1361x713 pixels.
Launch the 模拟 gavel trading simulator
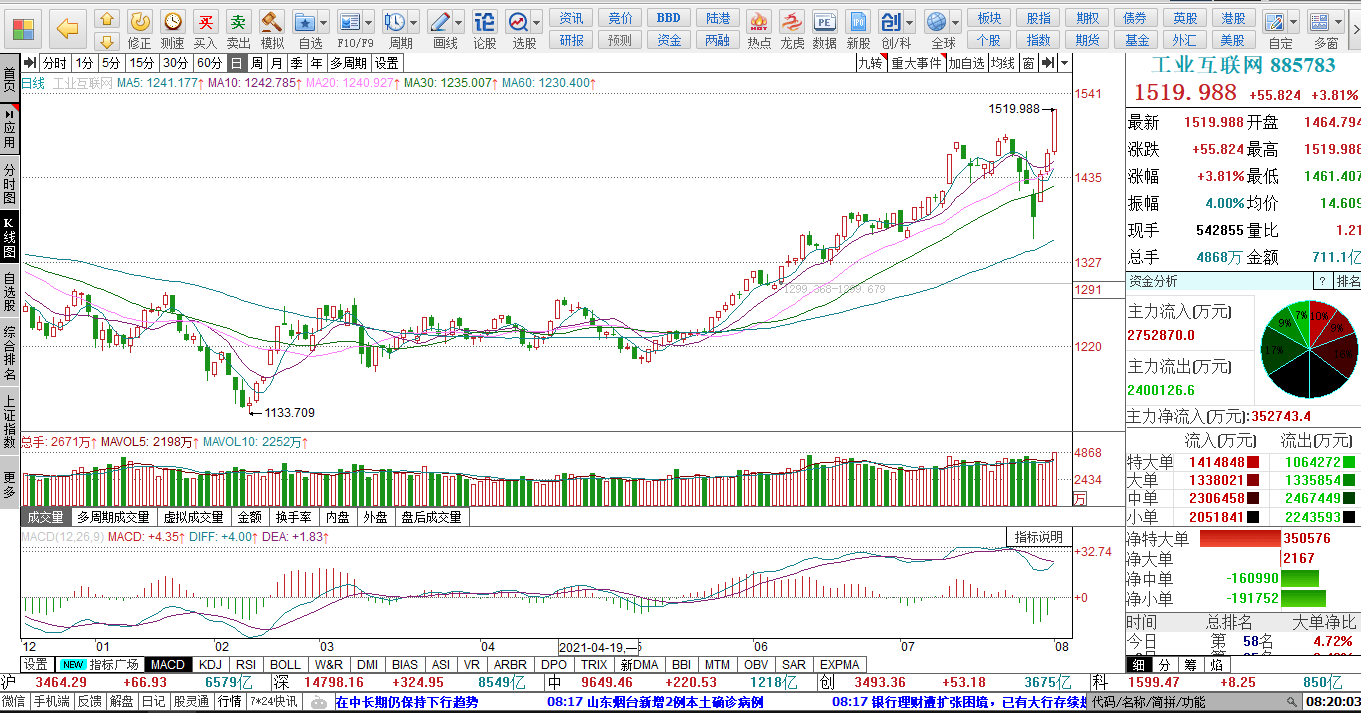click(x=272, y=27)
